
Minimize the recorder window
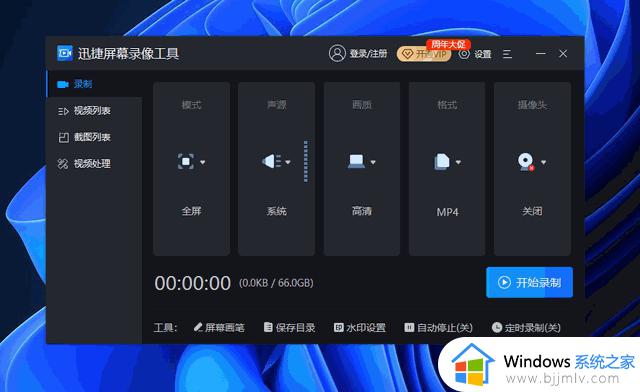coord(541,53)
